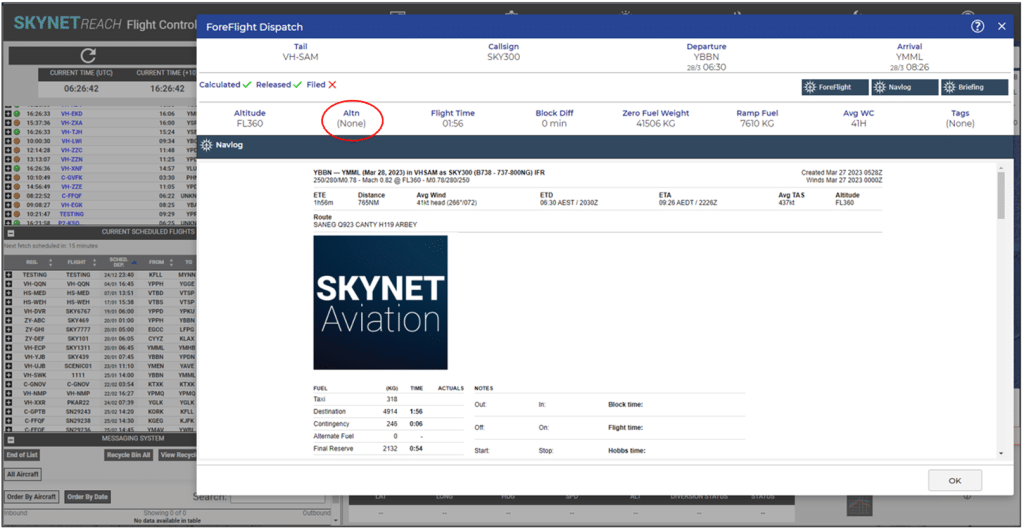Click the red Filed cross mark

(x=332, y=85)
